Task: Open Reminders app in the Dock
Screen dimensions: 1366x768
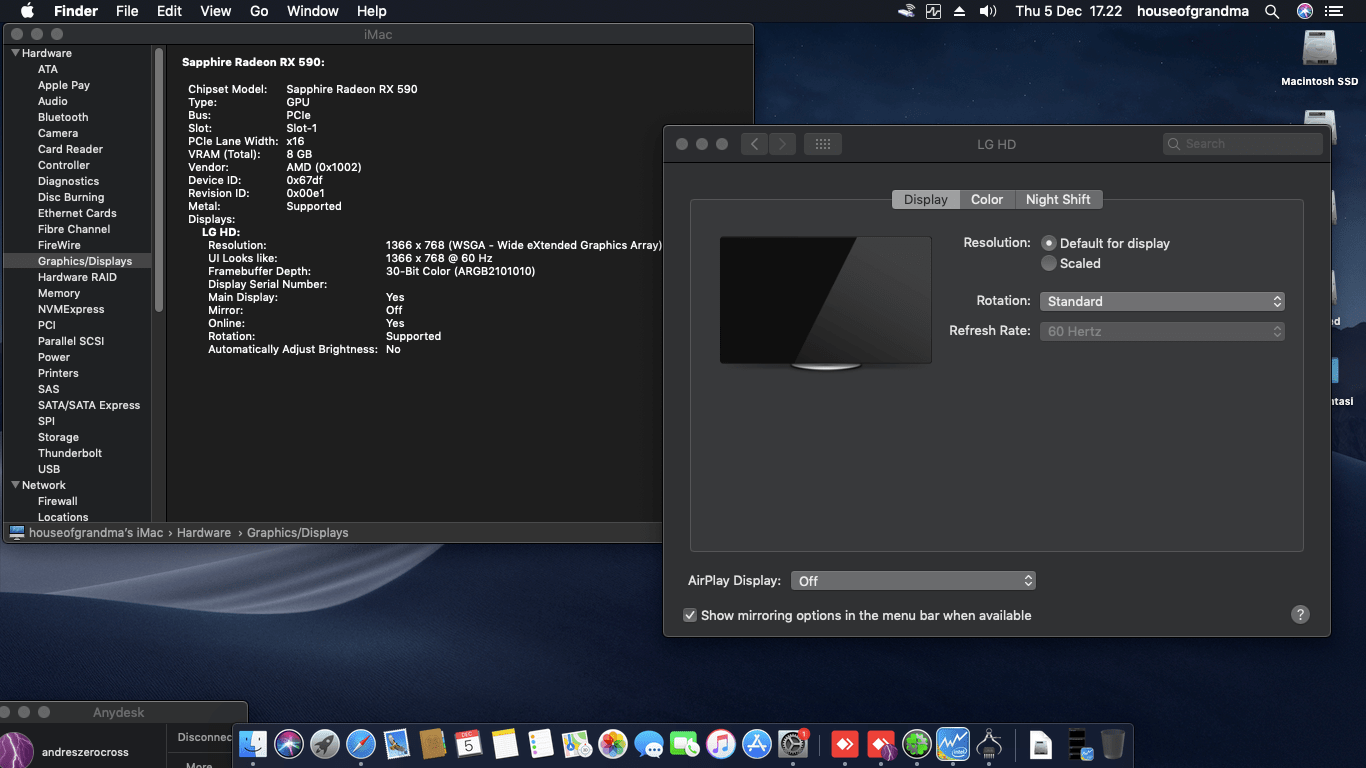Action: [540, 744]
